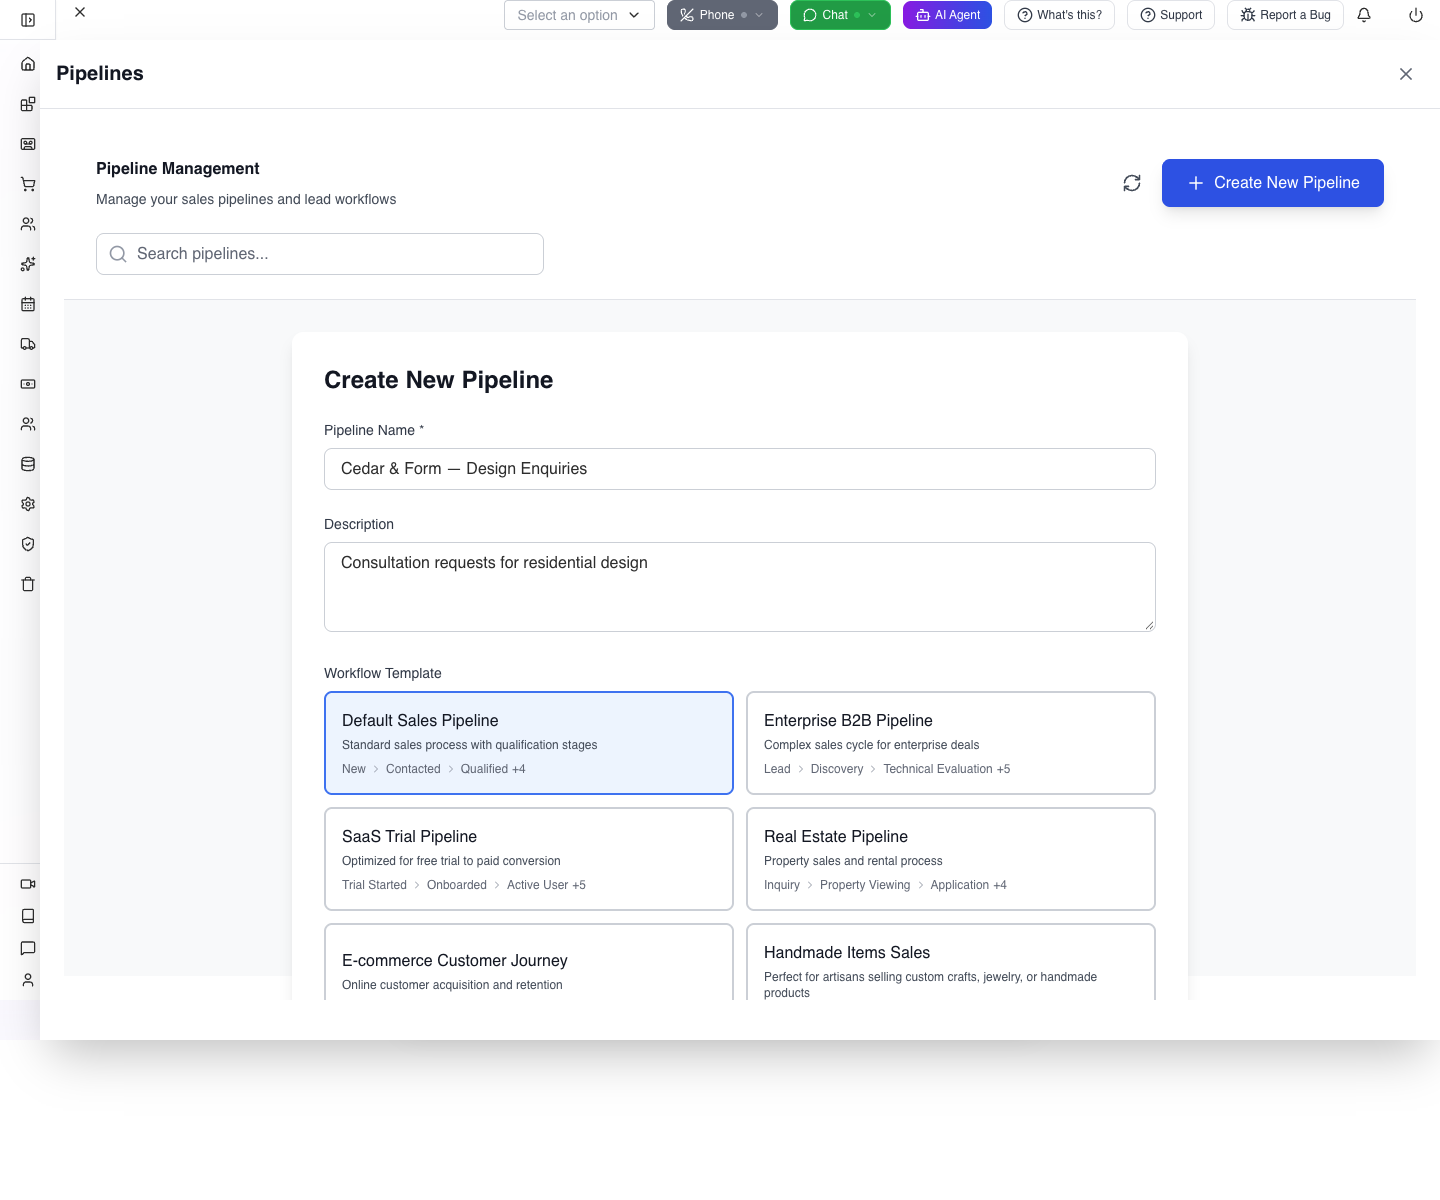Choose the Real Estate Pipeline template
The height and width of the screenshot is (1200, 1440).
(x=951, y=859)
